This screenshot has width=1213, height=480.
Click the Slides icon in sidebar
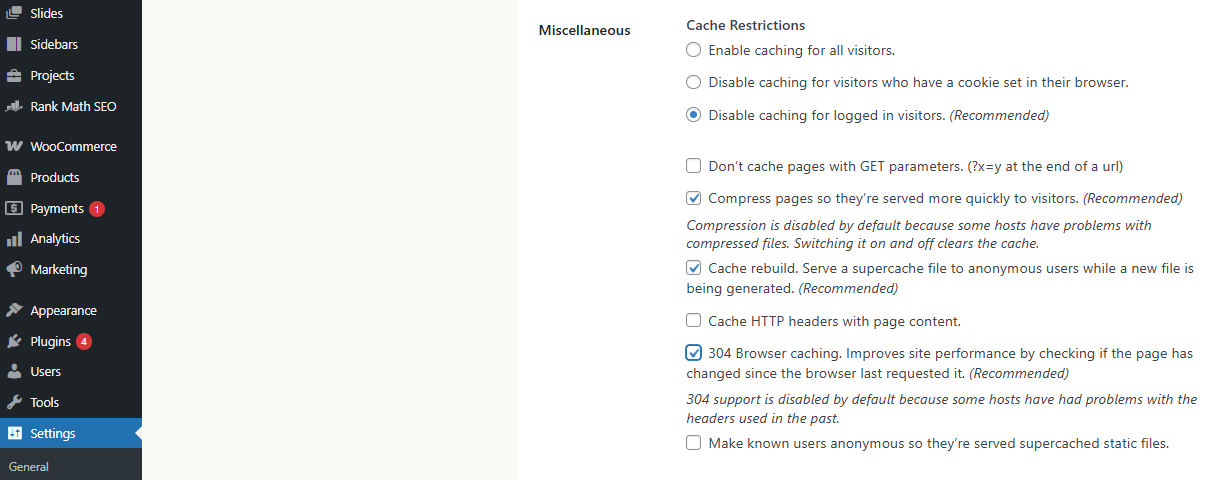[x=14, y=14]
